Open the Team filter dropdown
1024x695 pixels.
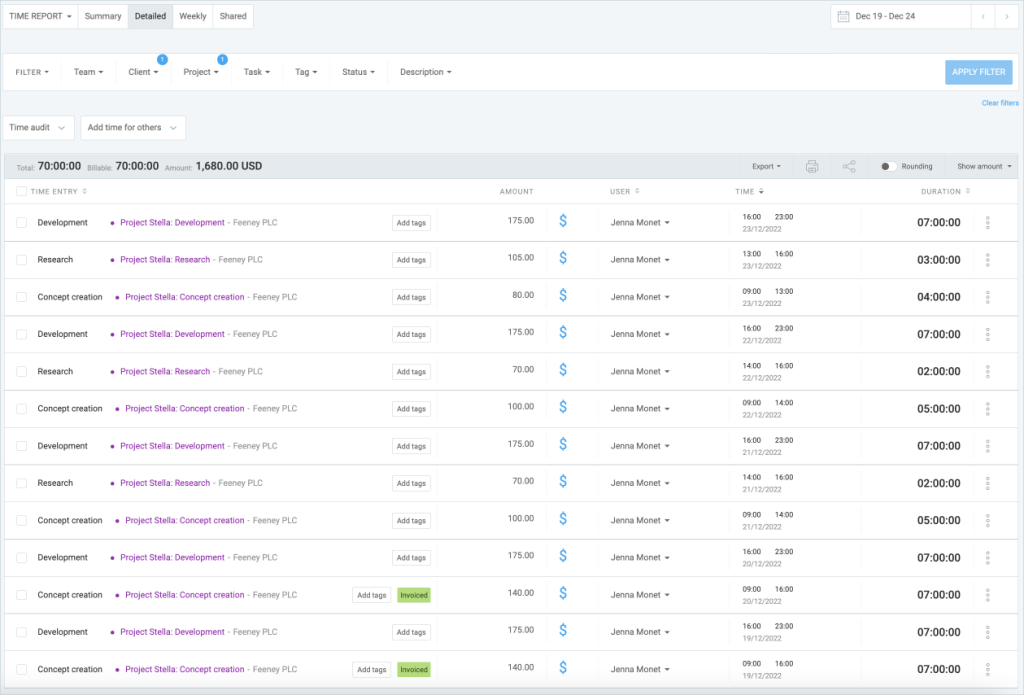coord(88,72)
